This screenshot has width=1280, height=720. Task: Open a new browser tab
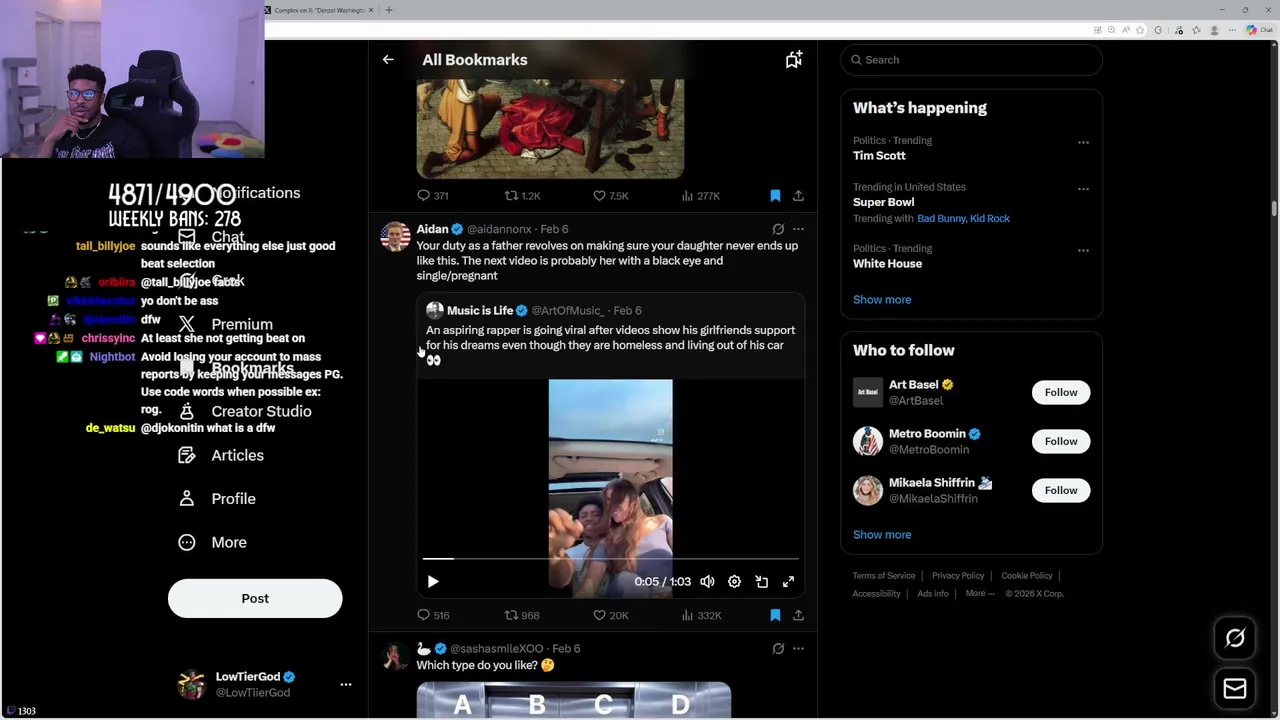(x=389, y=10)
